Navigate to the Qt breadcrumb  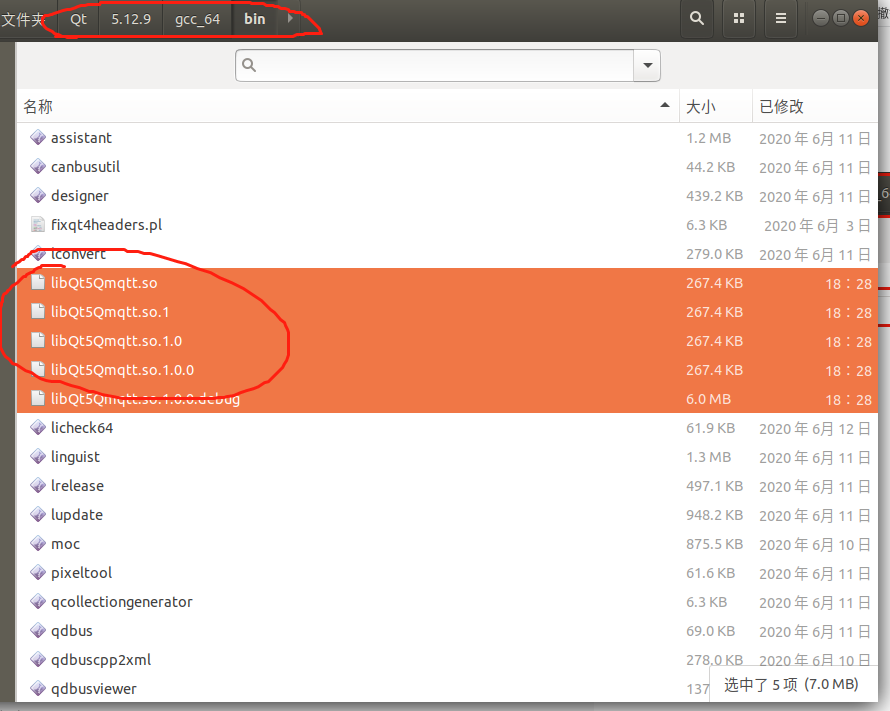pyautogui.click(x=78, y=18)
